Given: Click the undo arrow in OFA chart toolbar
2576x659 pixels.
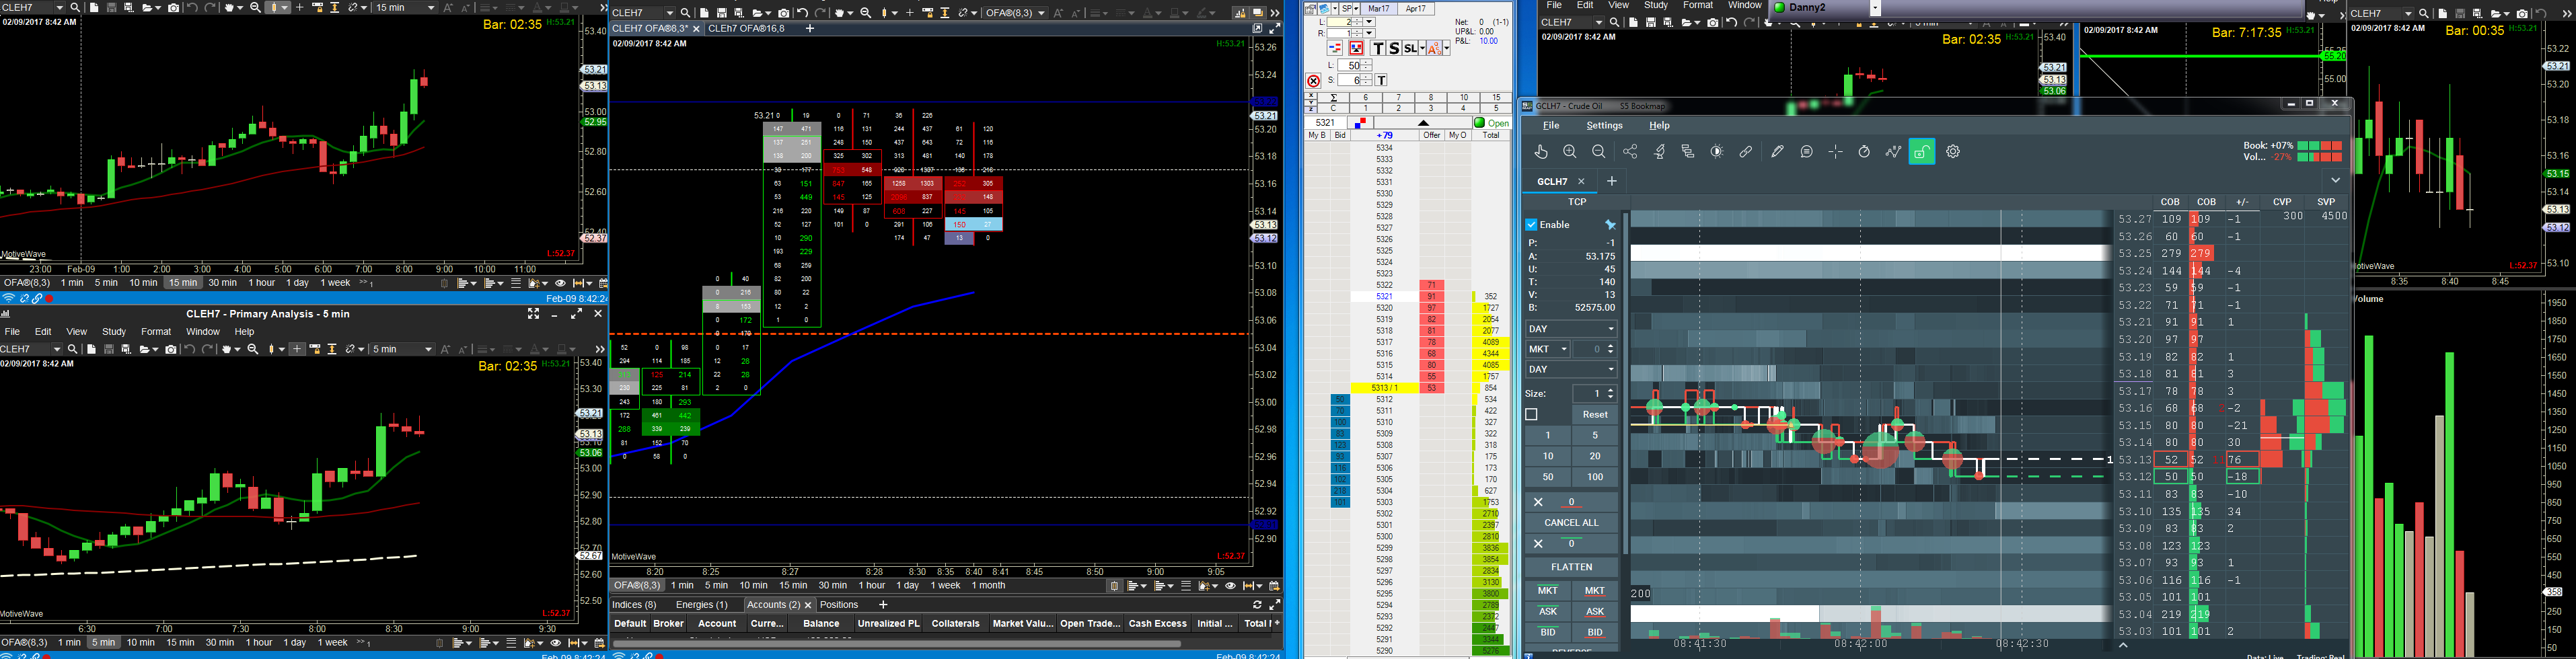Looking at the screenshot, I should click(x=802, y=13).
